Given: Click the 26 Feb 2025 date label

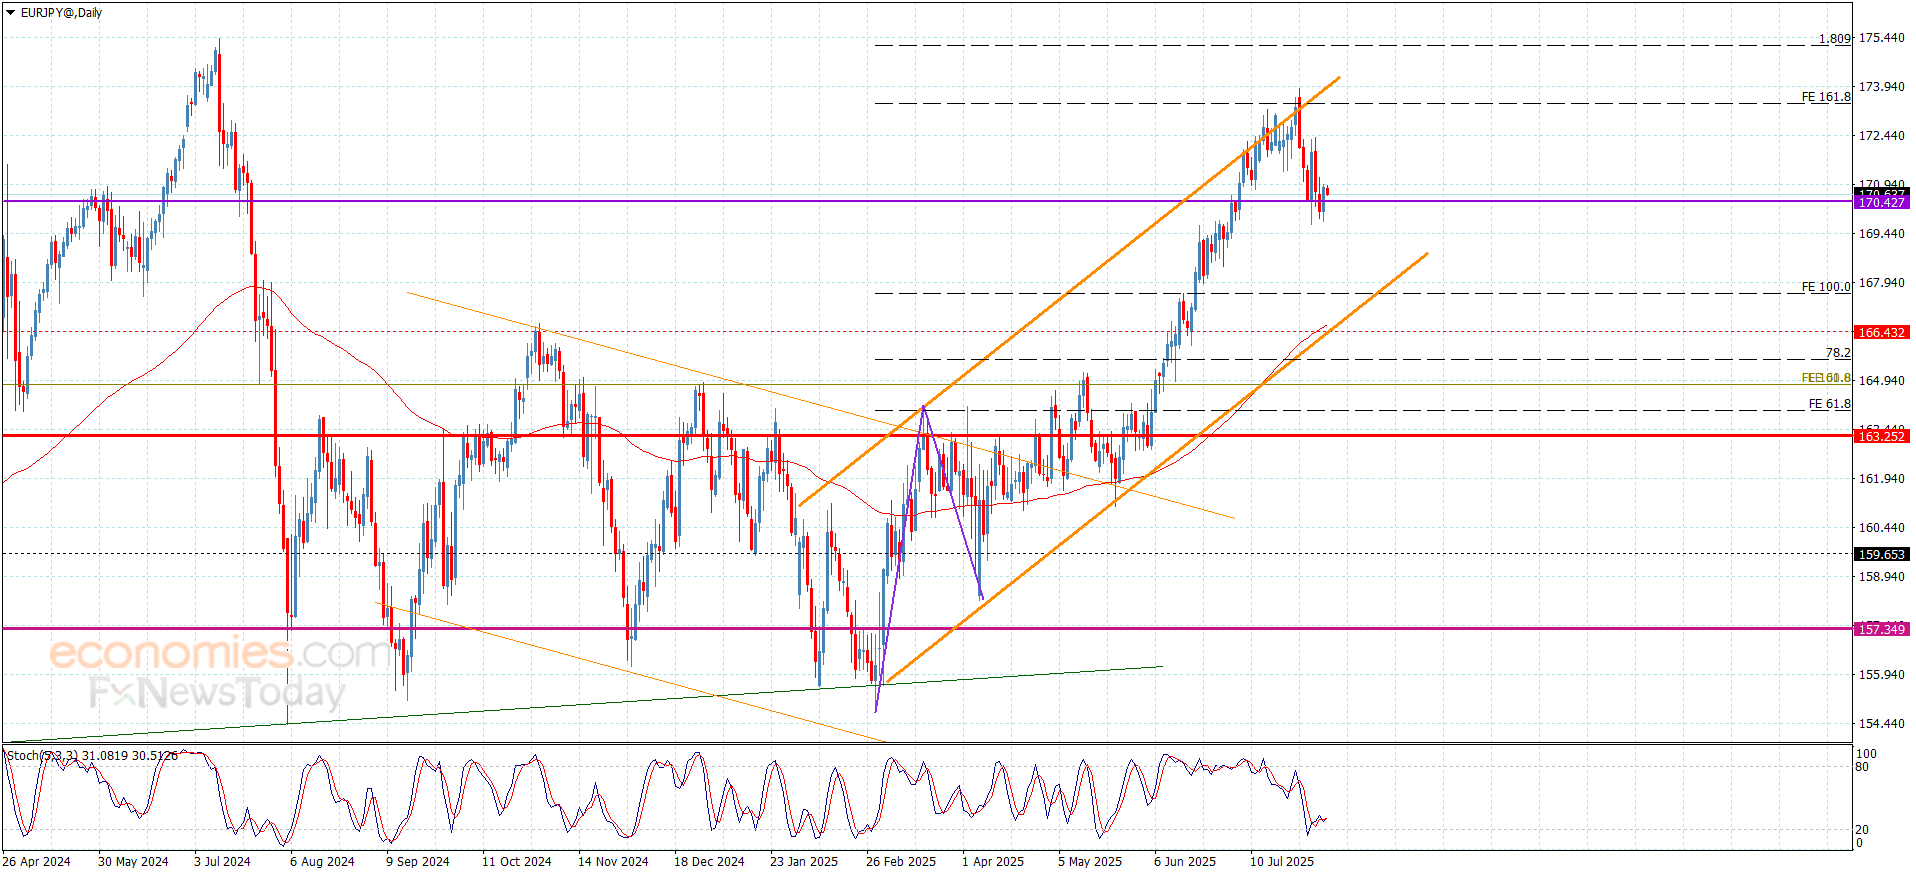Looking at the screenshot, I should (x=901, y=862).
